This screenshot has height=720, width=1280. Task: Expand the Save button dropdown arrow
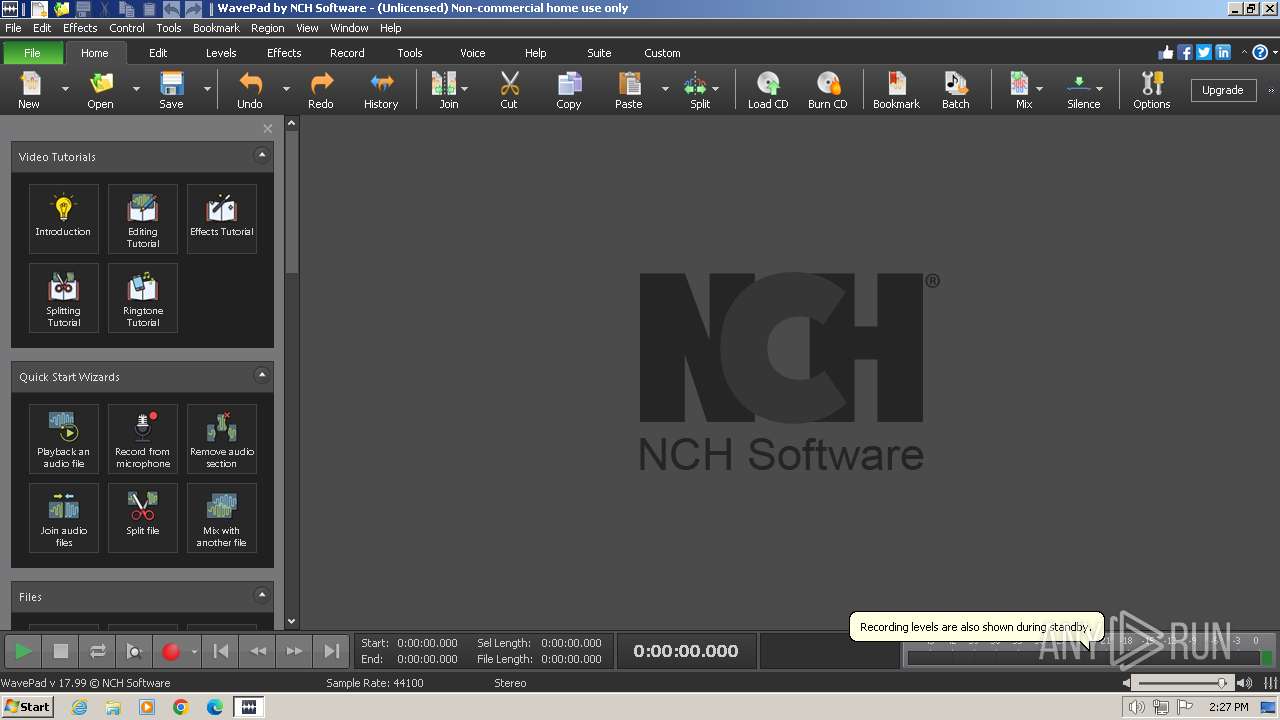click(207, 89)
